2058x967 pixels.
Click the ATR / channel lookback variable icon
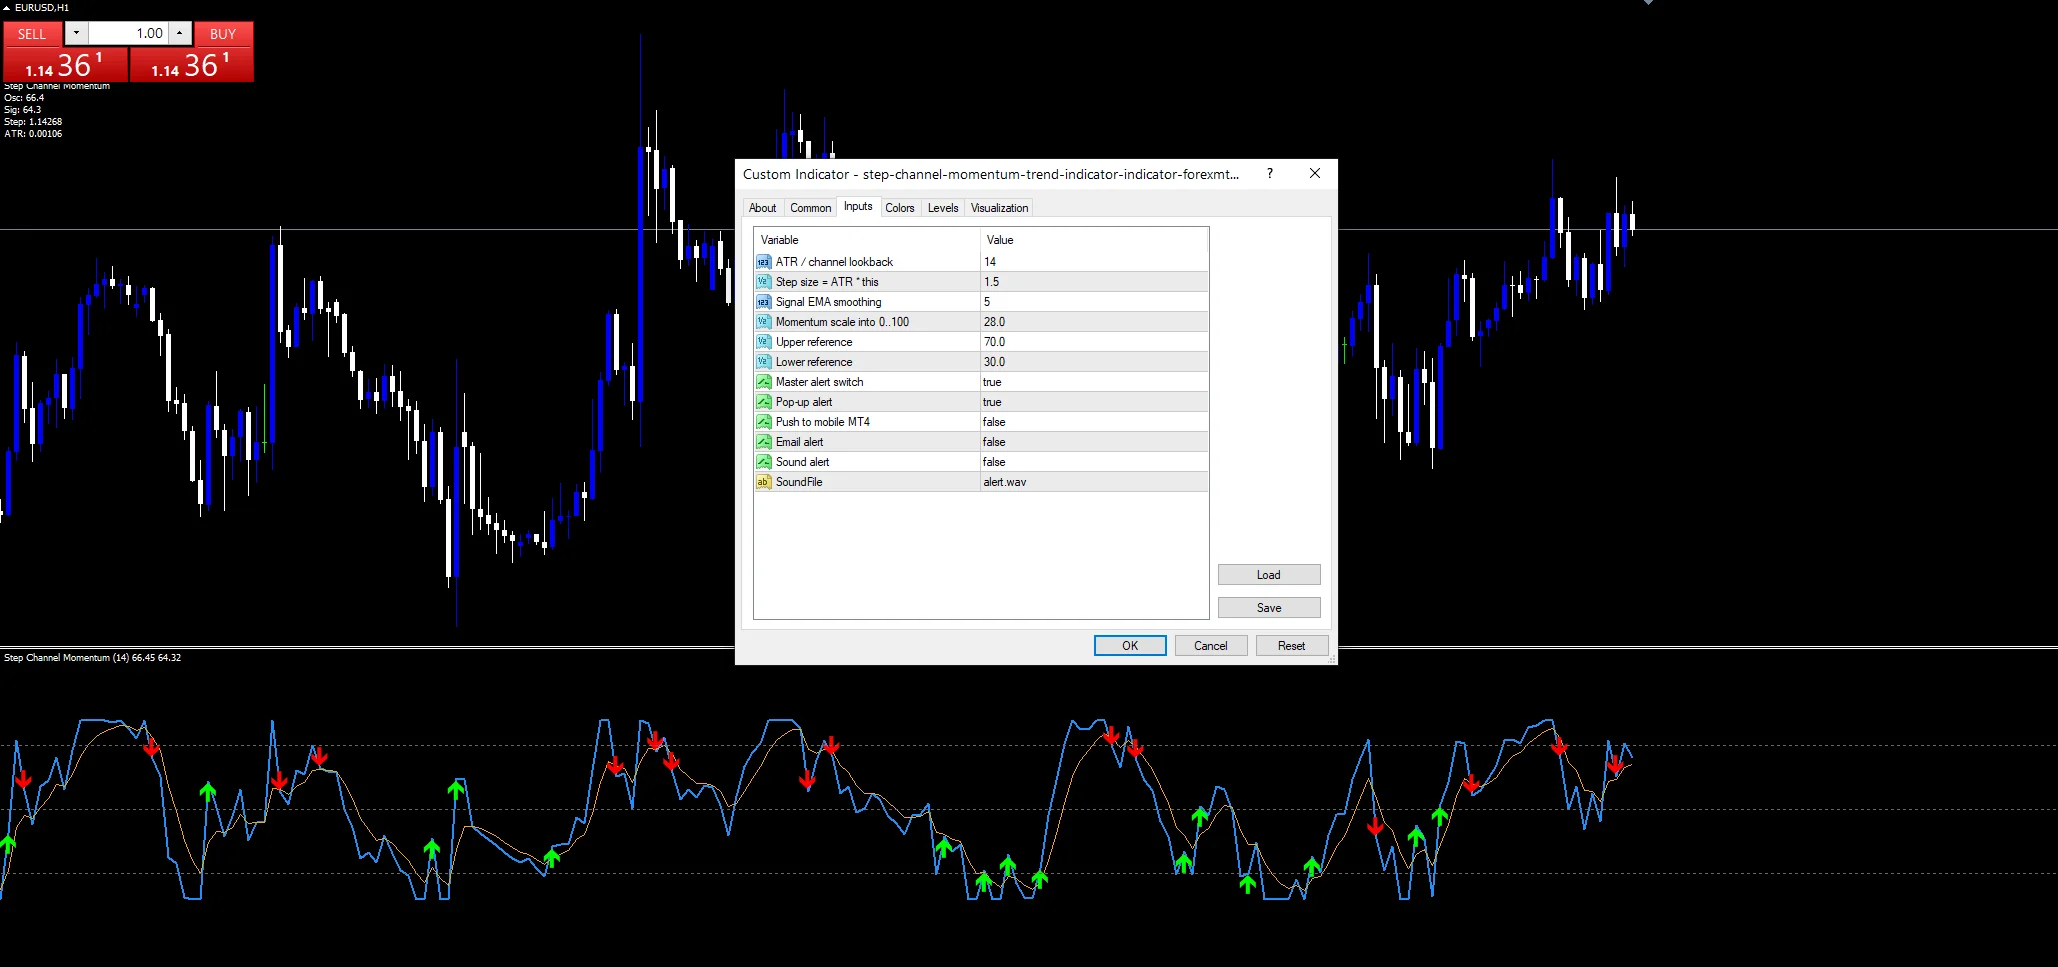pyautogui.click(x=764, y=262)
